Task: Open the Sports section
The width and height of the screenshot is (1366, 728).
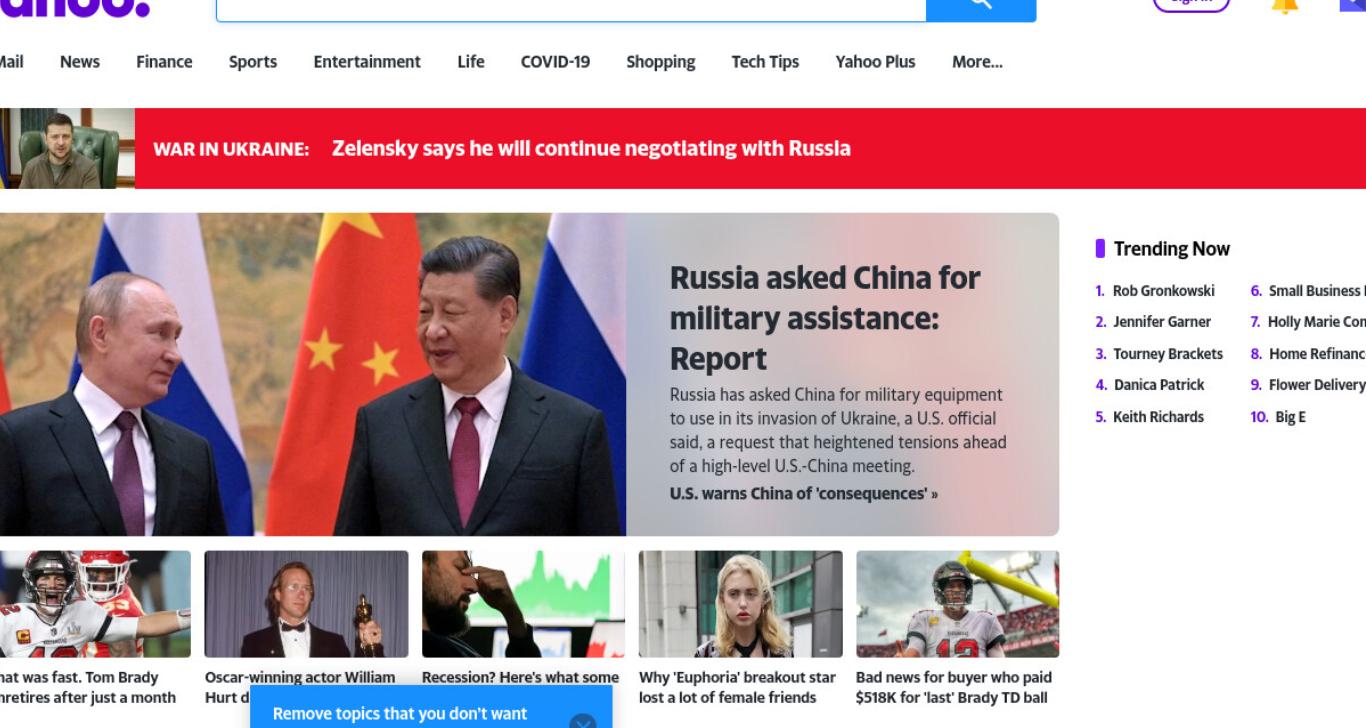Action: click(x=253, y=62)
